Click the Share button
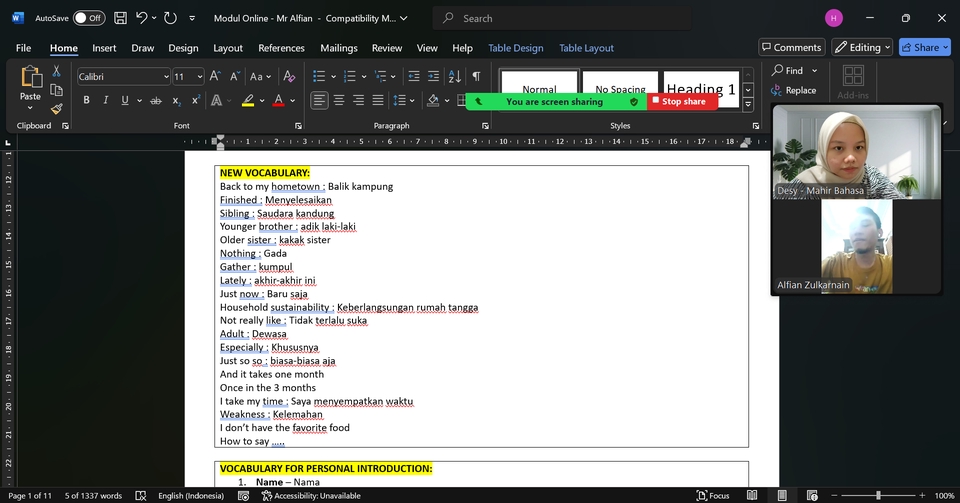Screen dimensions: 960x503 click(x=924, y=47)
